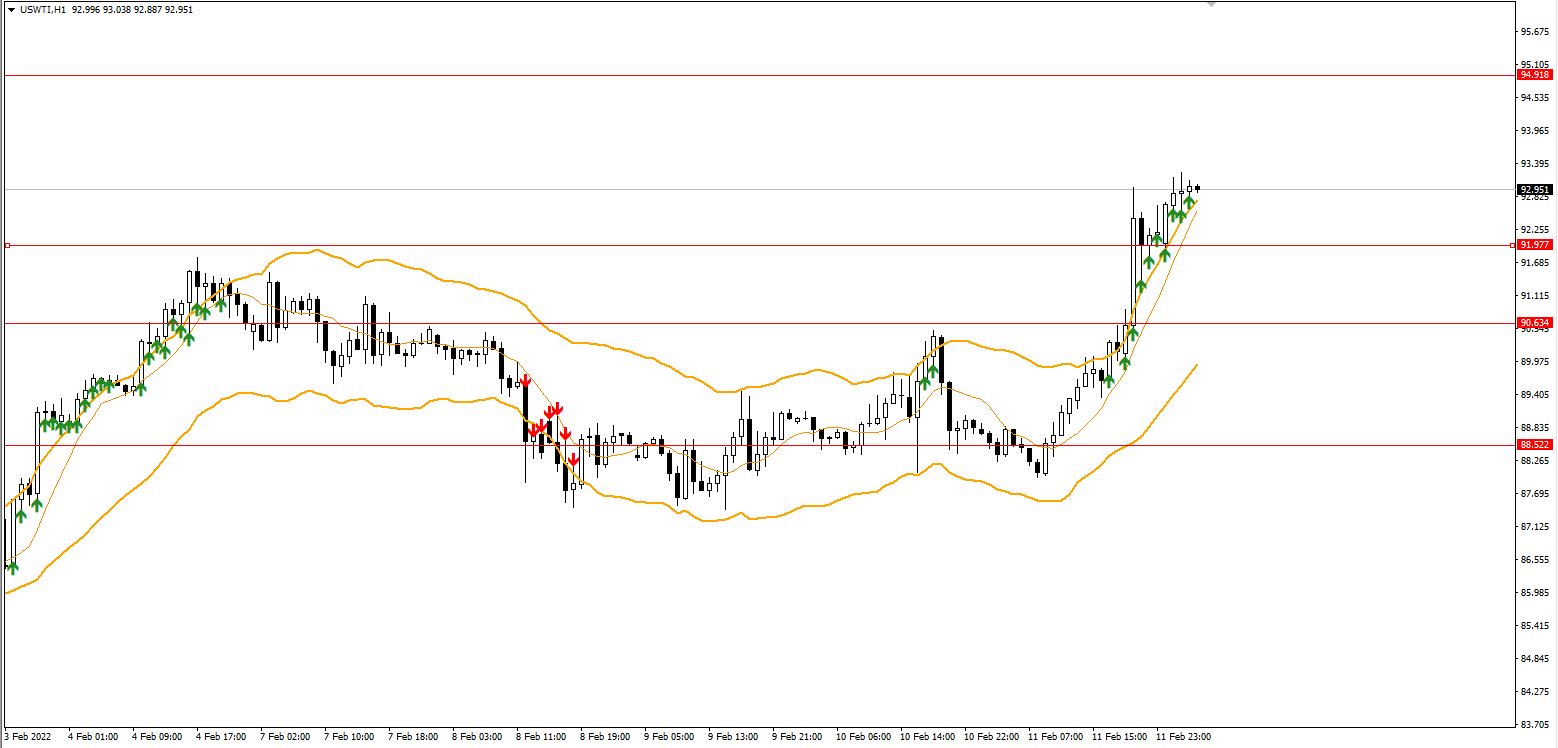Click the black 92.951 current price tag

[1534, 189]
